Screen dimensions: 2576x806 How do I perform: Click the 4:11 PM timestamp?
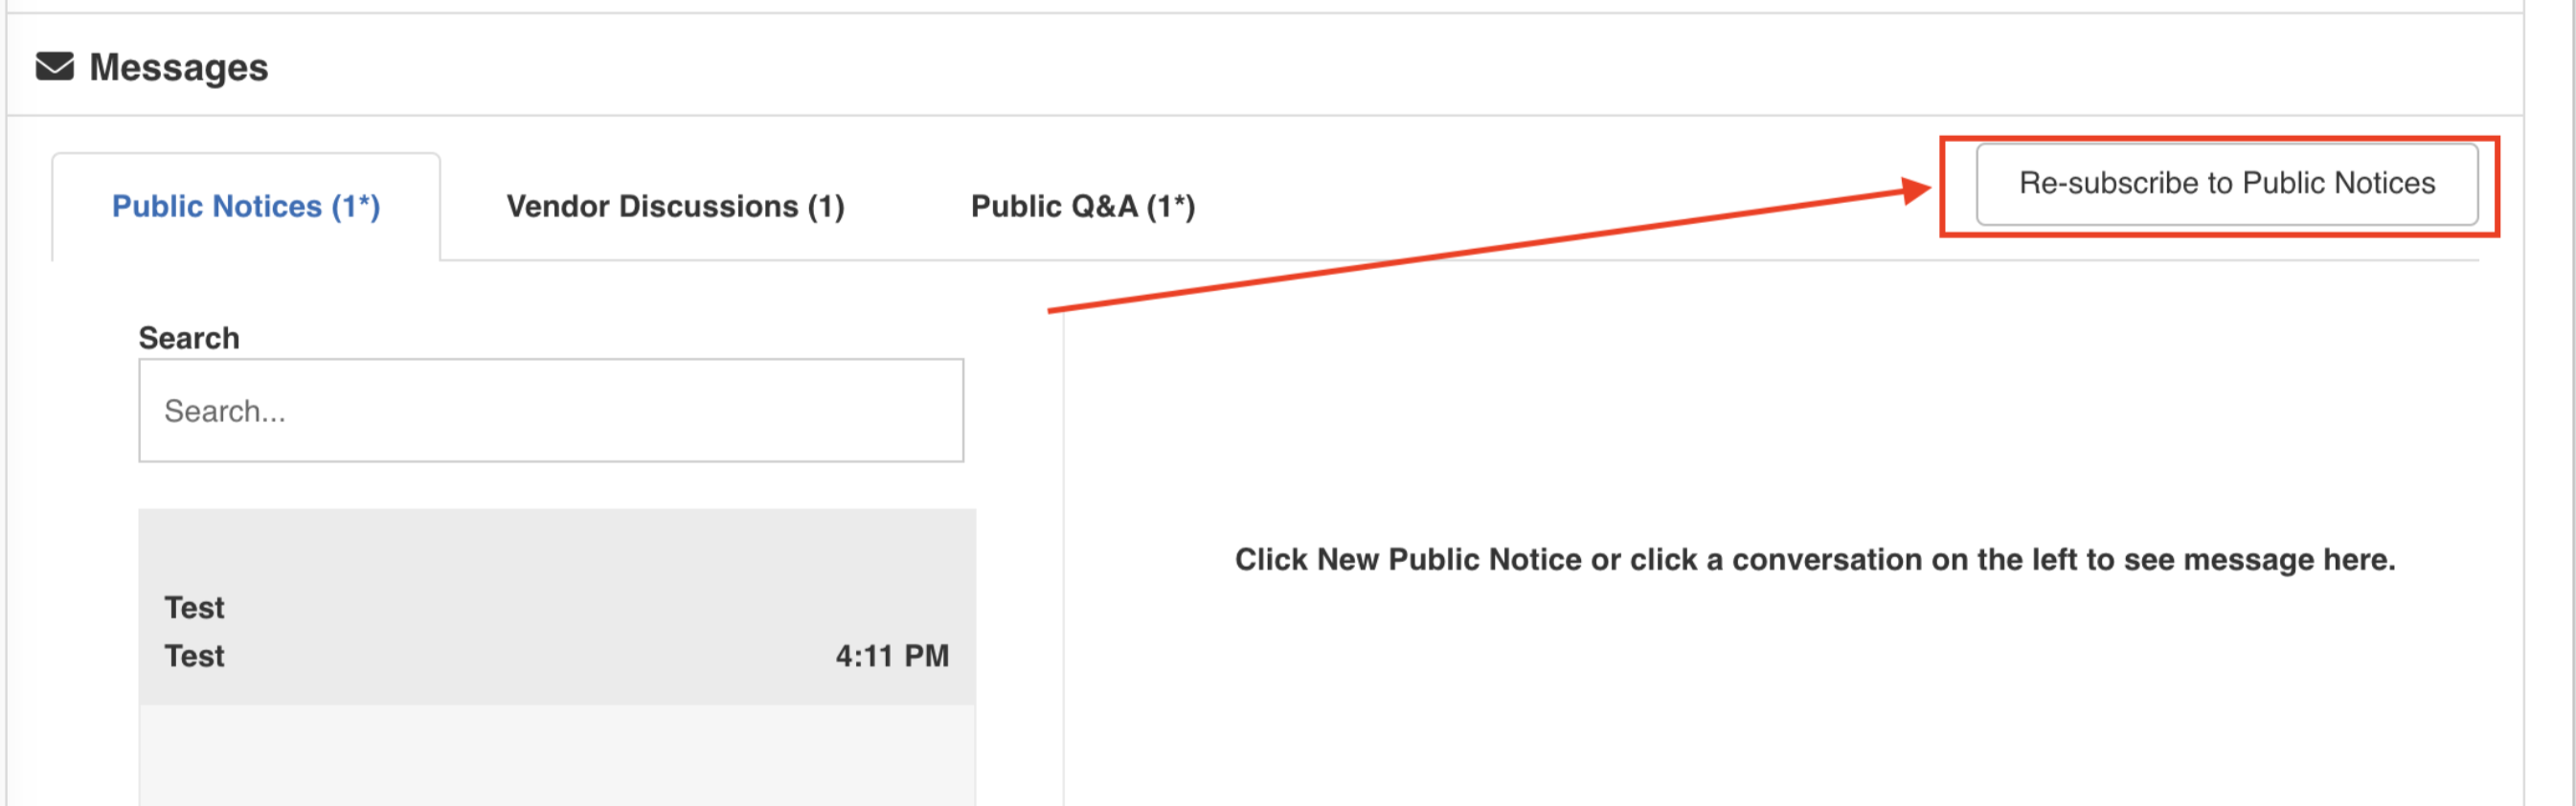pos(892,656)
